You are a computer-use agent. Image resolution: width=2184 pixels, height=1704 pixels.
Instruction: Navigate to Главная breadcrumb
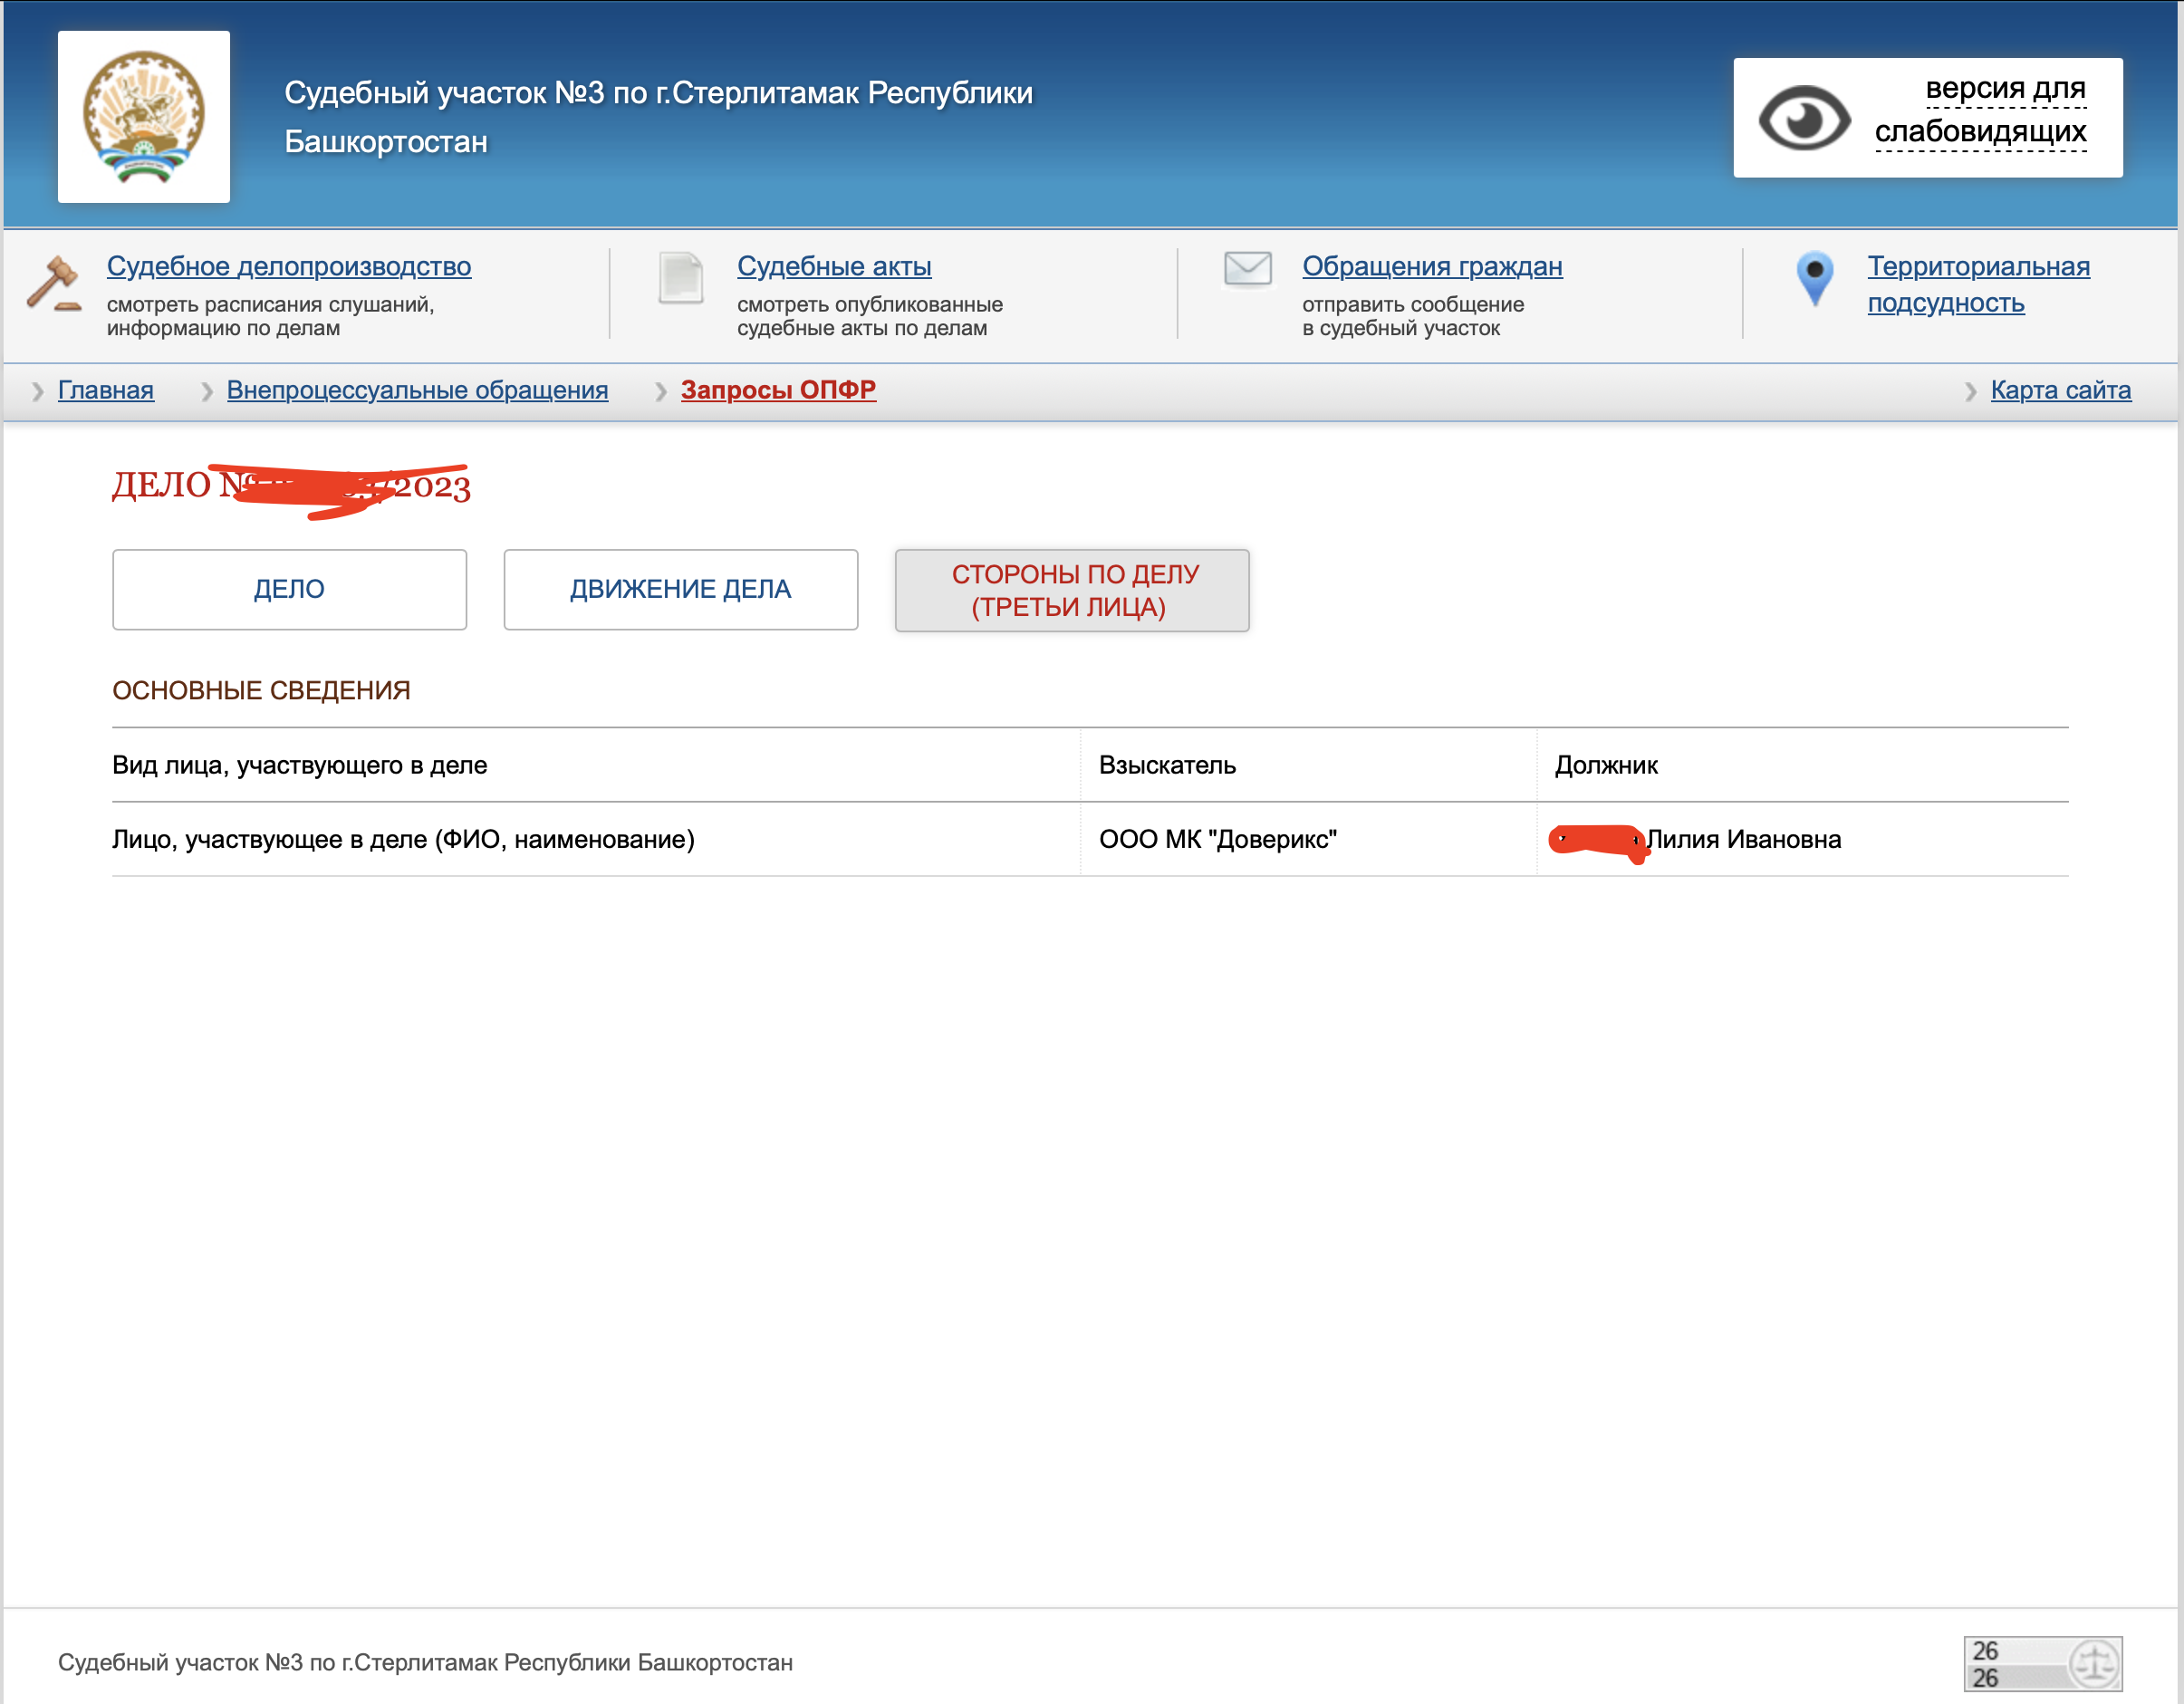(106, 390)
